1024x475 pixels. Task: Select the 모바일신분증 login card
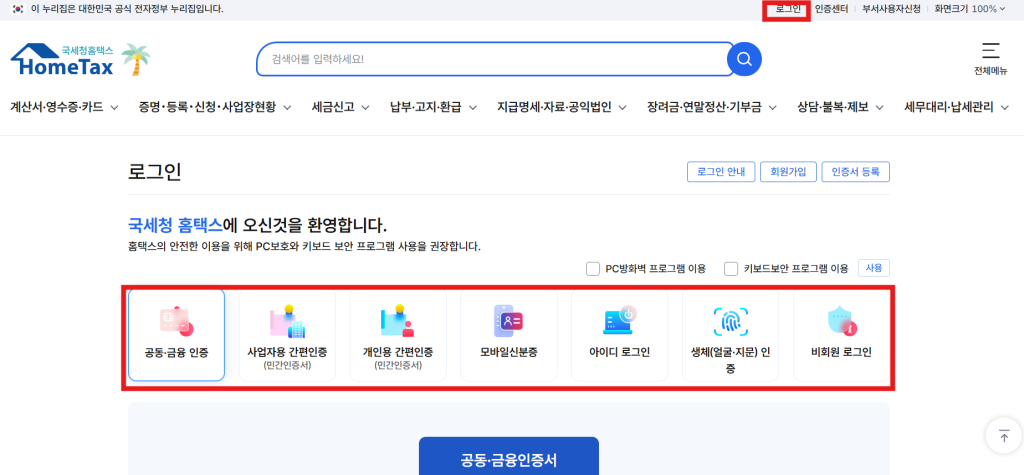pos(509,335)
